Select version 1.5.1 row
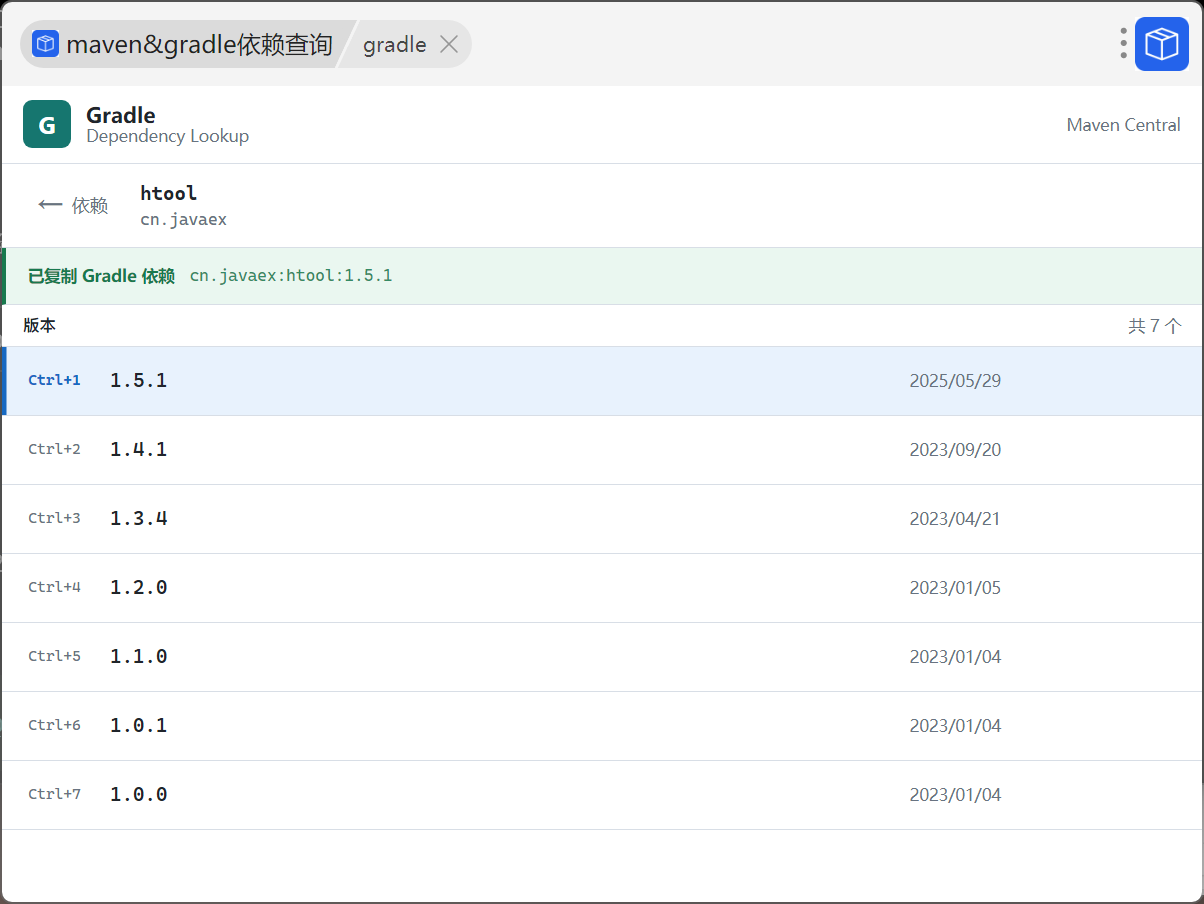The width and height of the screenshot is (1204, 904). pos(602,381)
